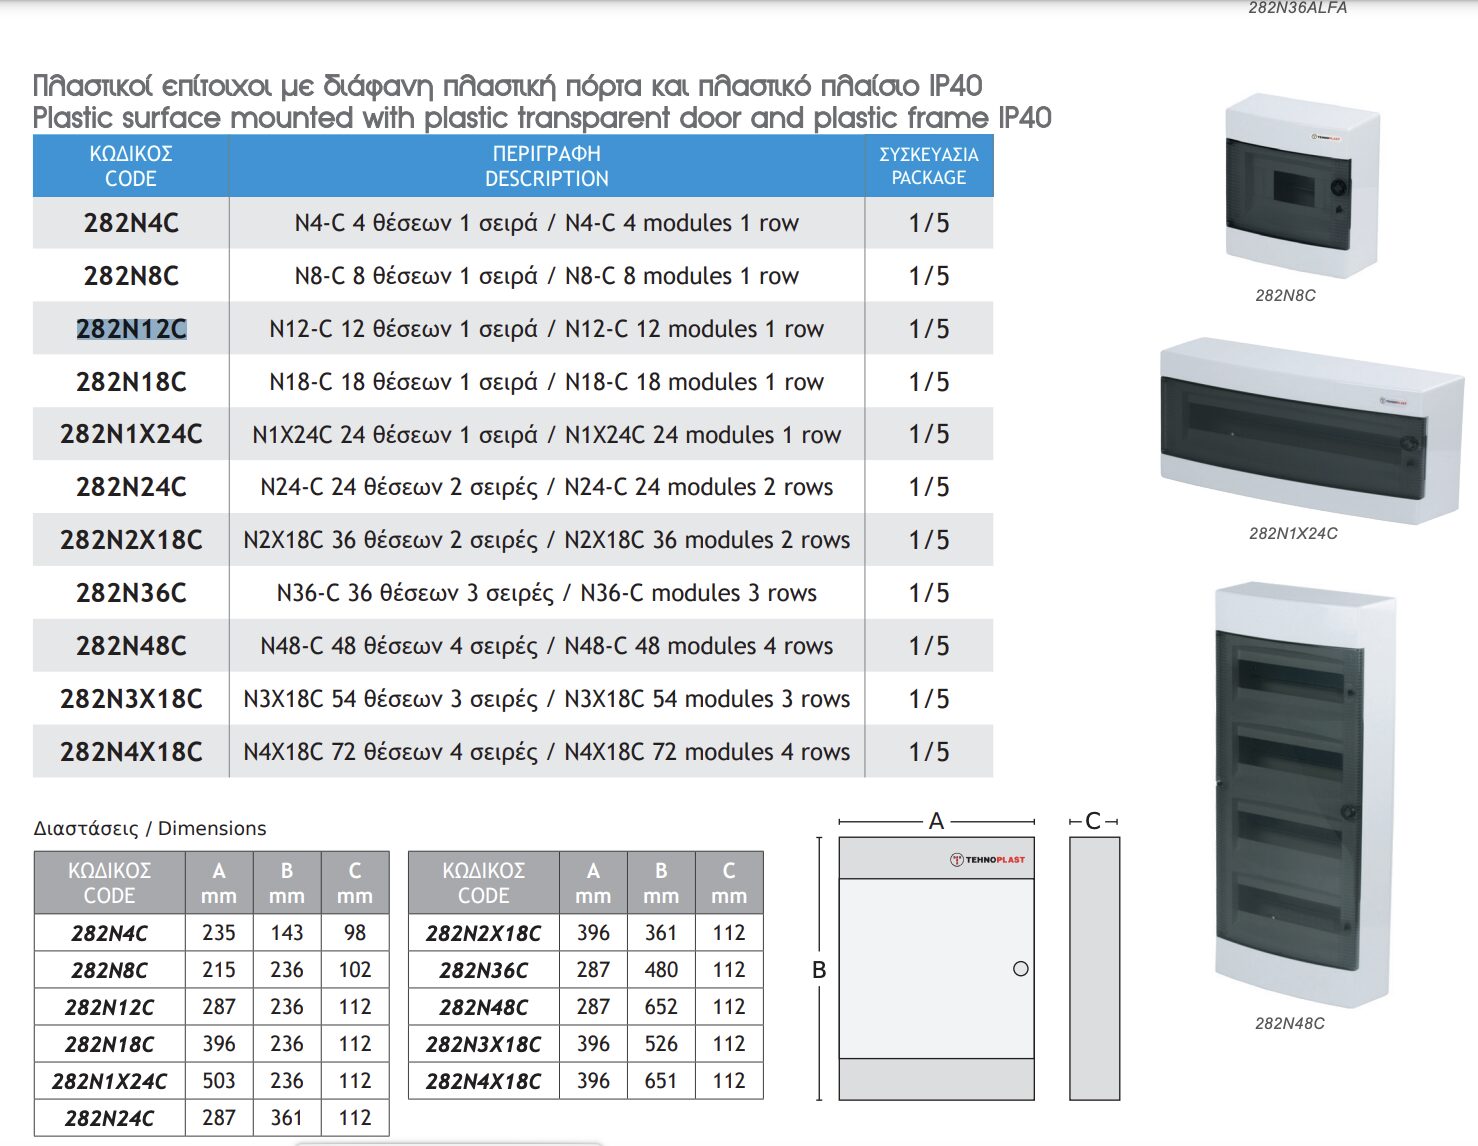Click the N36-C modules 3 rows description
1478x1146 pixels.
coord(546,593)
